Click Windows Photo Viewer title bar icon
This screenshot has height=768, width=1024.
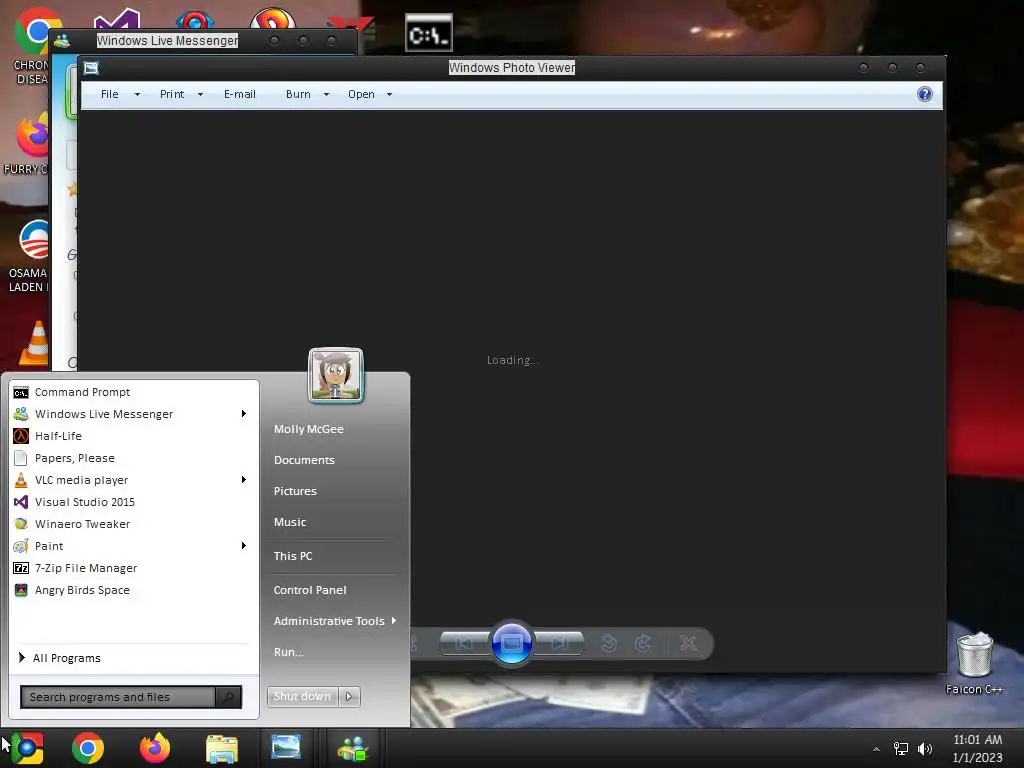click(x=91, y=68)
